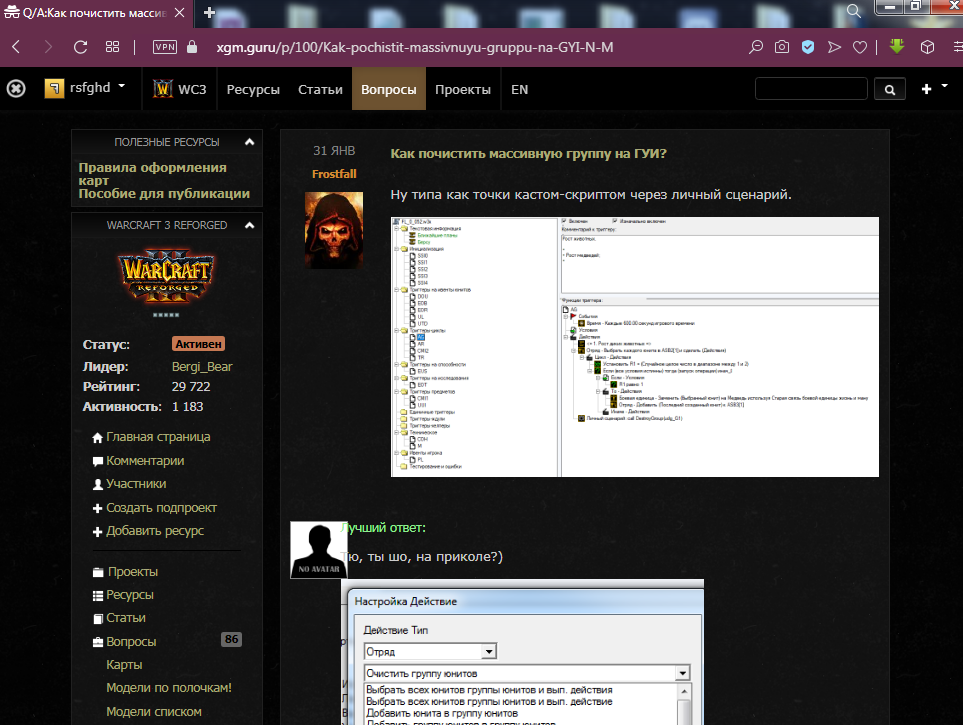Open sidebar Проекты folder
This screenshot has width=963, height=725.
[x=125, y=572]
